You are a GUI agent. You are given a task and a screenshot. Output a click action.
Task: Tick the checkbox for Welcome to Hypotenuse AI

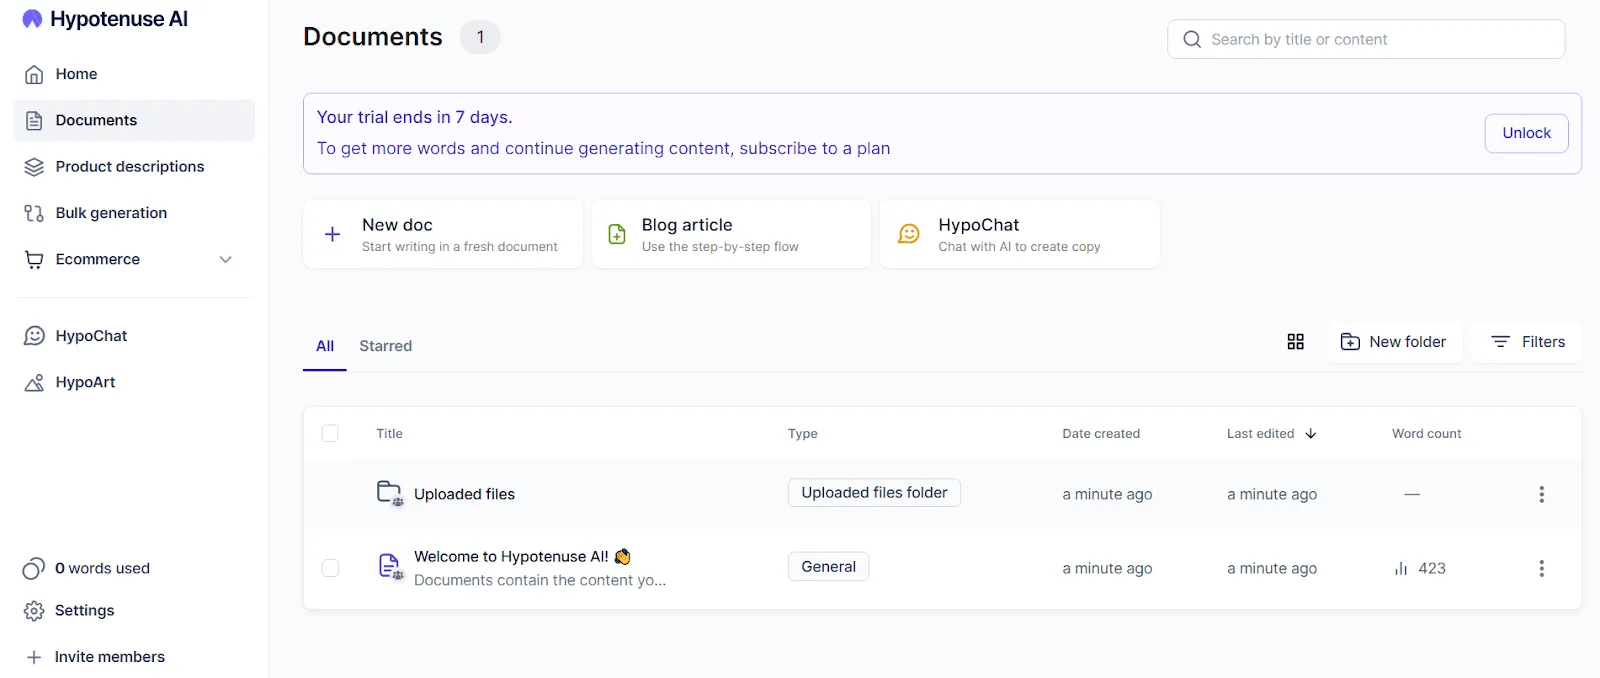click(x=330, y=568)
